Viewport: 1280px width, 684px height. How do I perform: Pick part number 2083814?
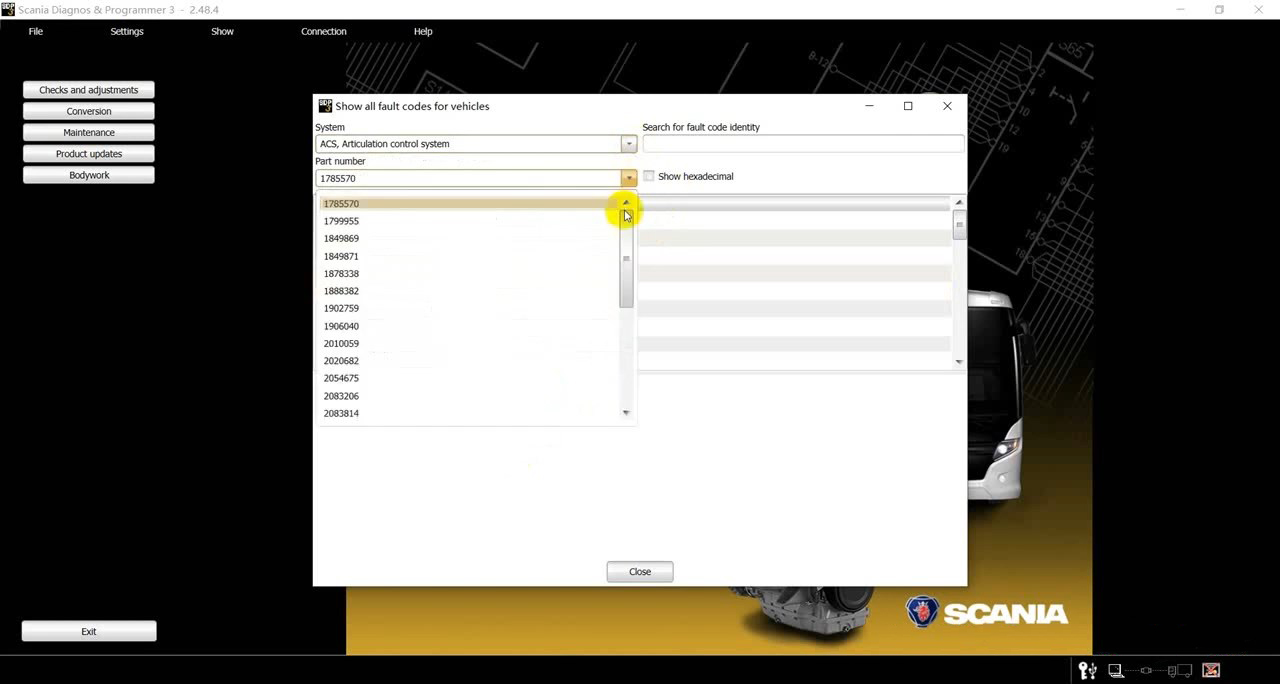(x=469, y=413)
